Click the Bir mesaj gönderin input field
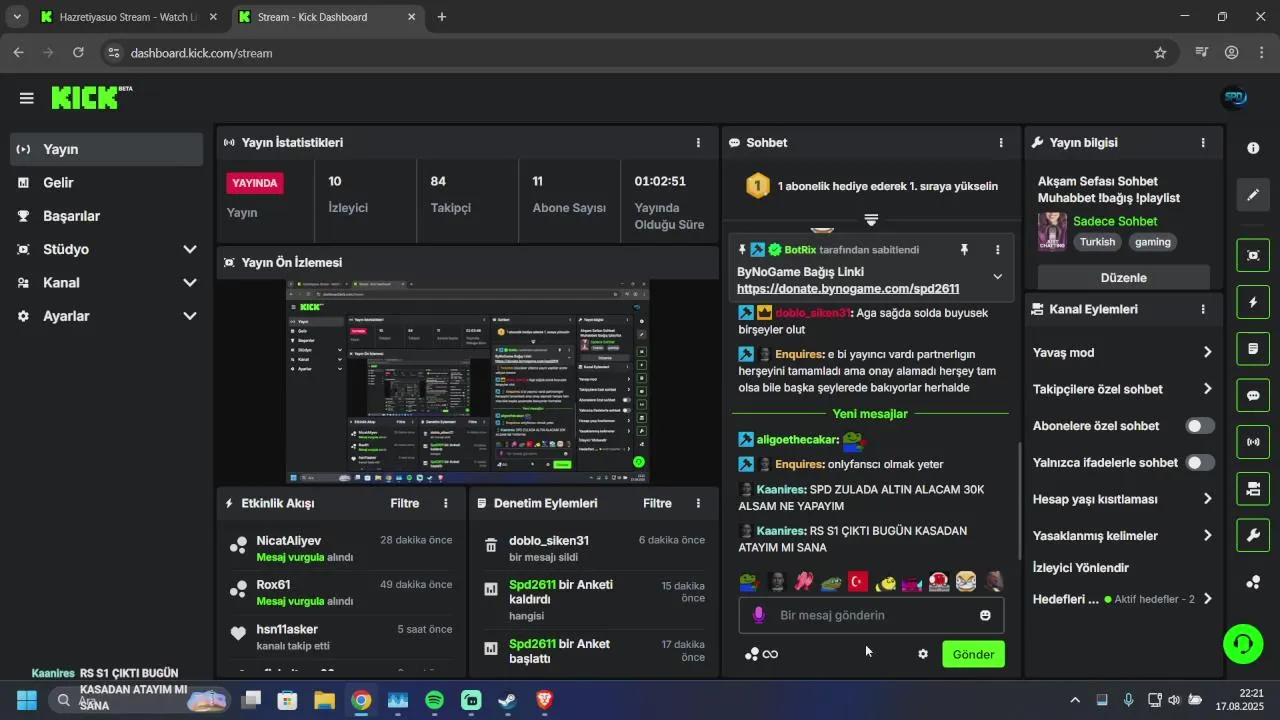Viewport: 1280px width, 720px height. point(871,615)
